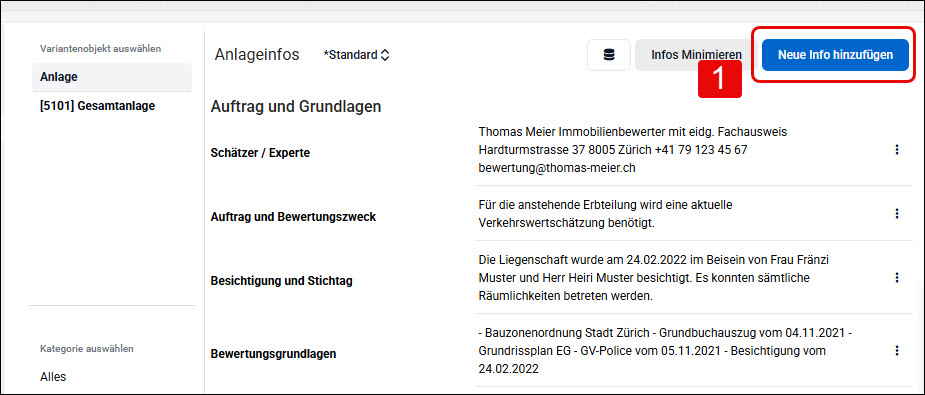Open the three-dot menu for Schätzer / Experte

pyautogui.click(x=897, y=150)
